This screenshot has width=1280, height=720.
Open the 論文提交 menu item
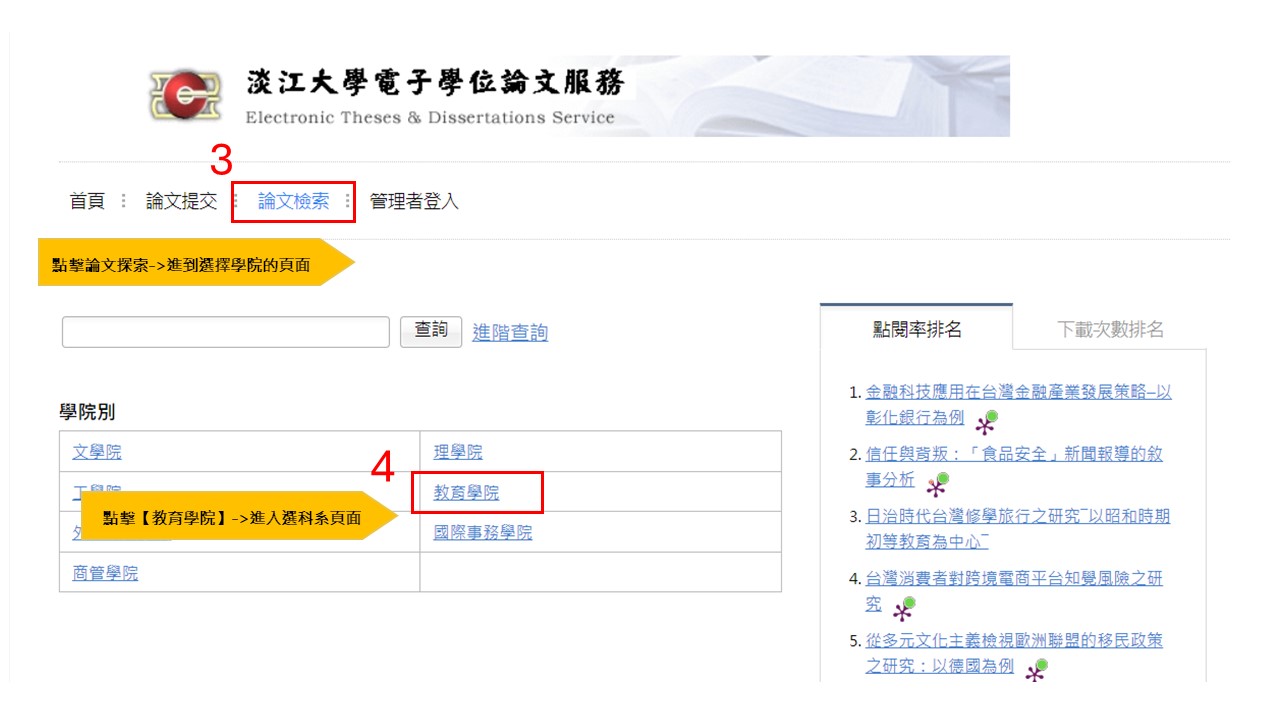(181, 201)
